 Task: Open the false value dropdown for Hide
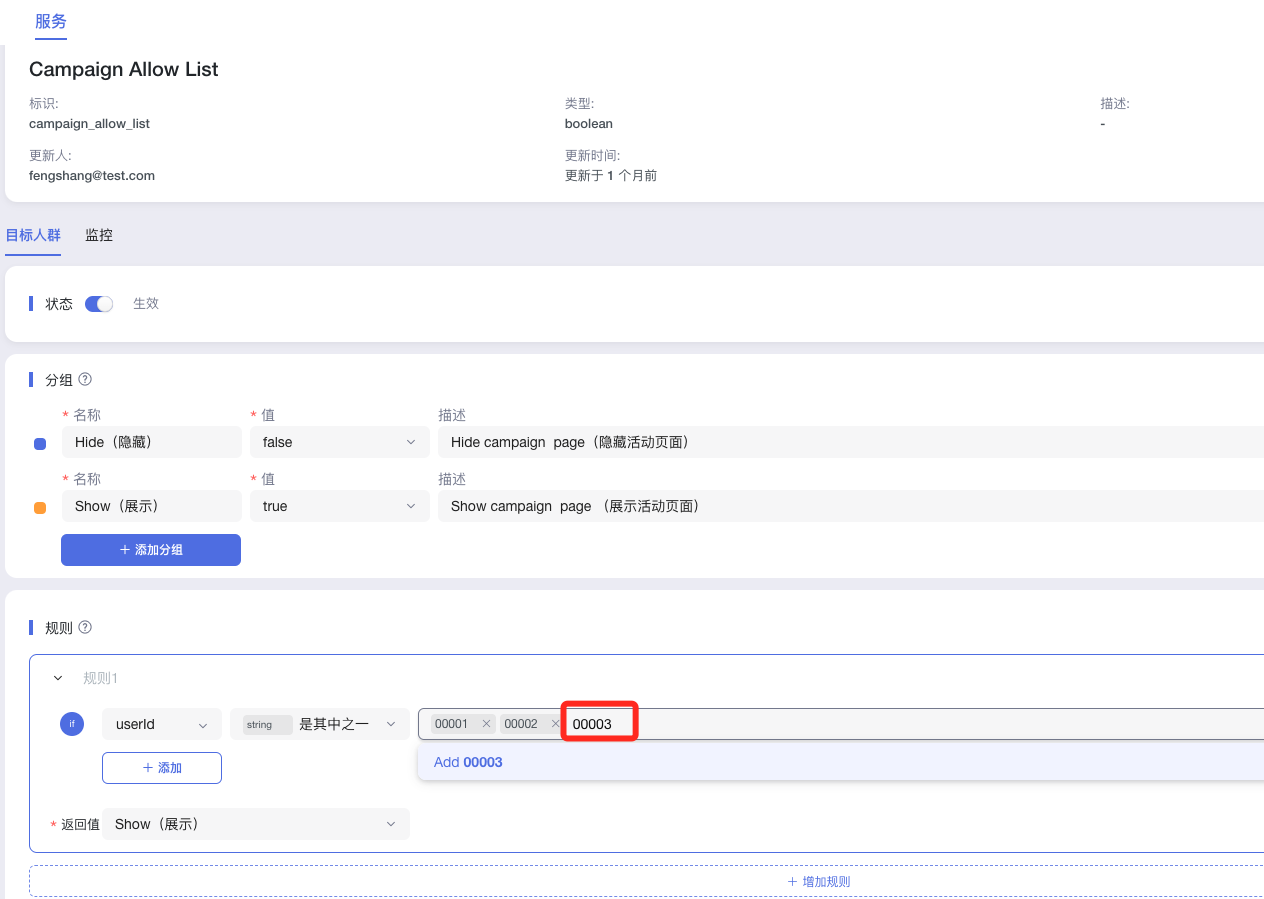[339, 442]
